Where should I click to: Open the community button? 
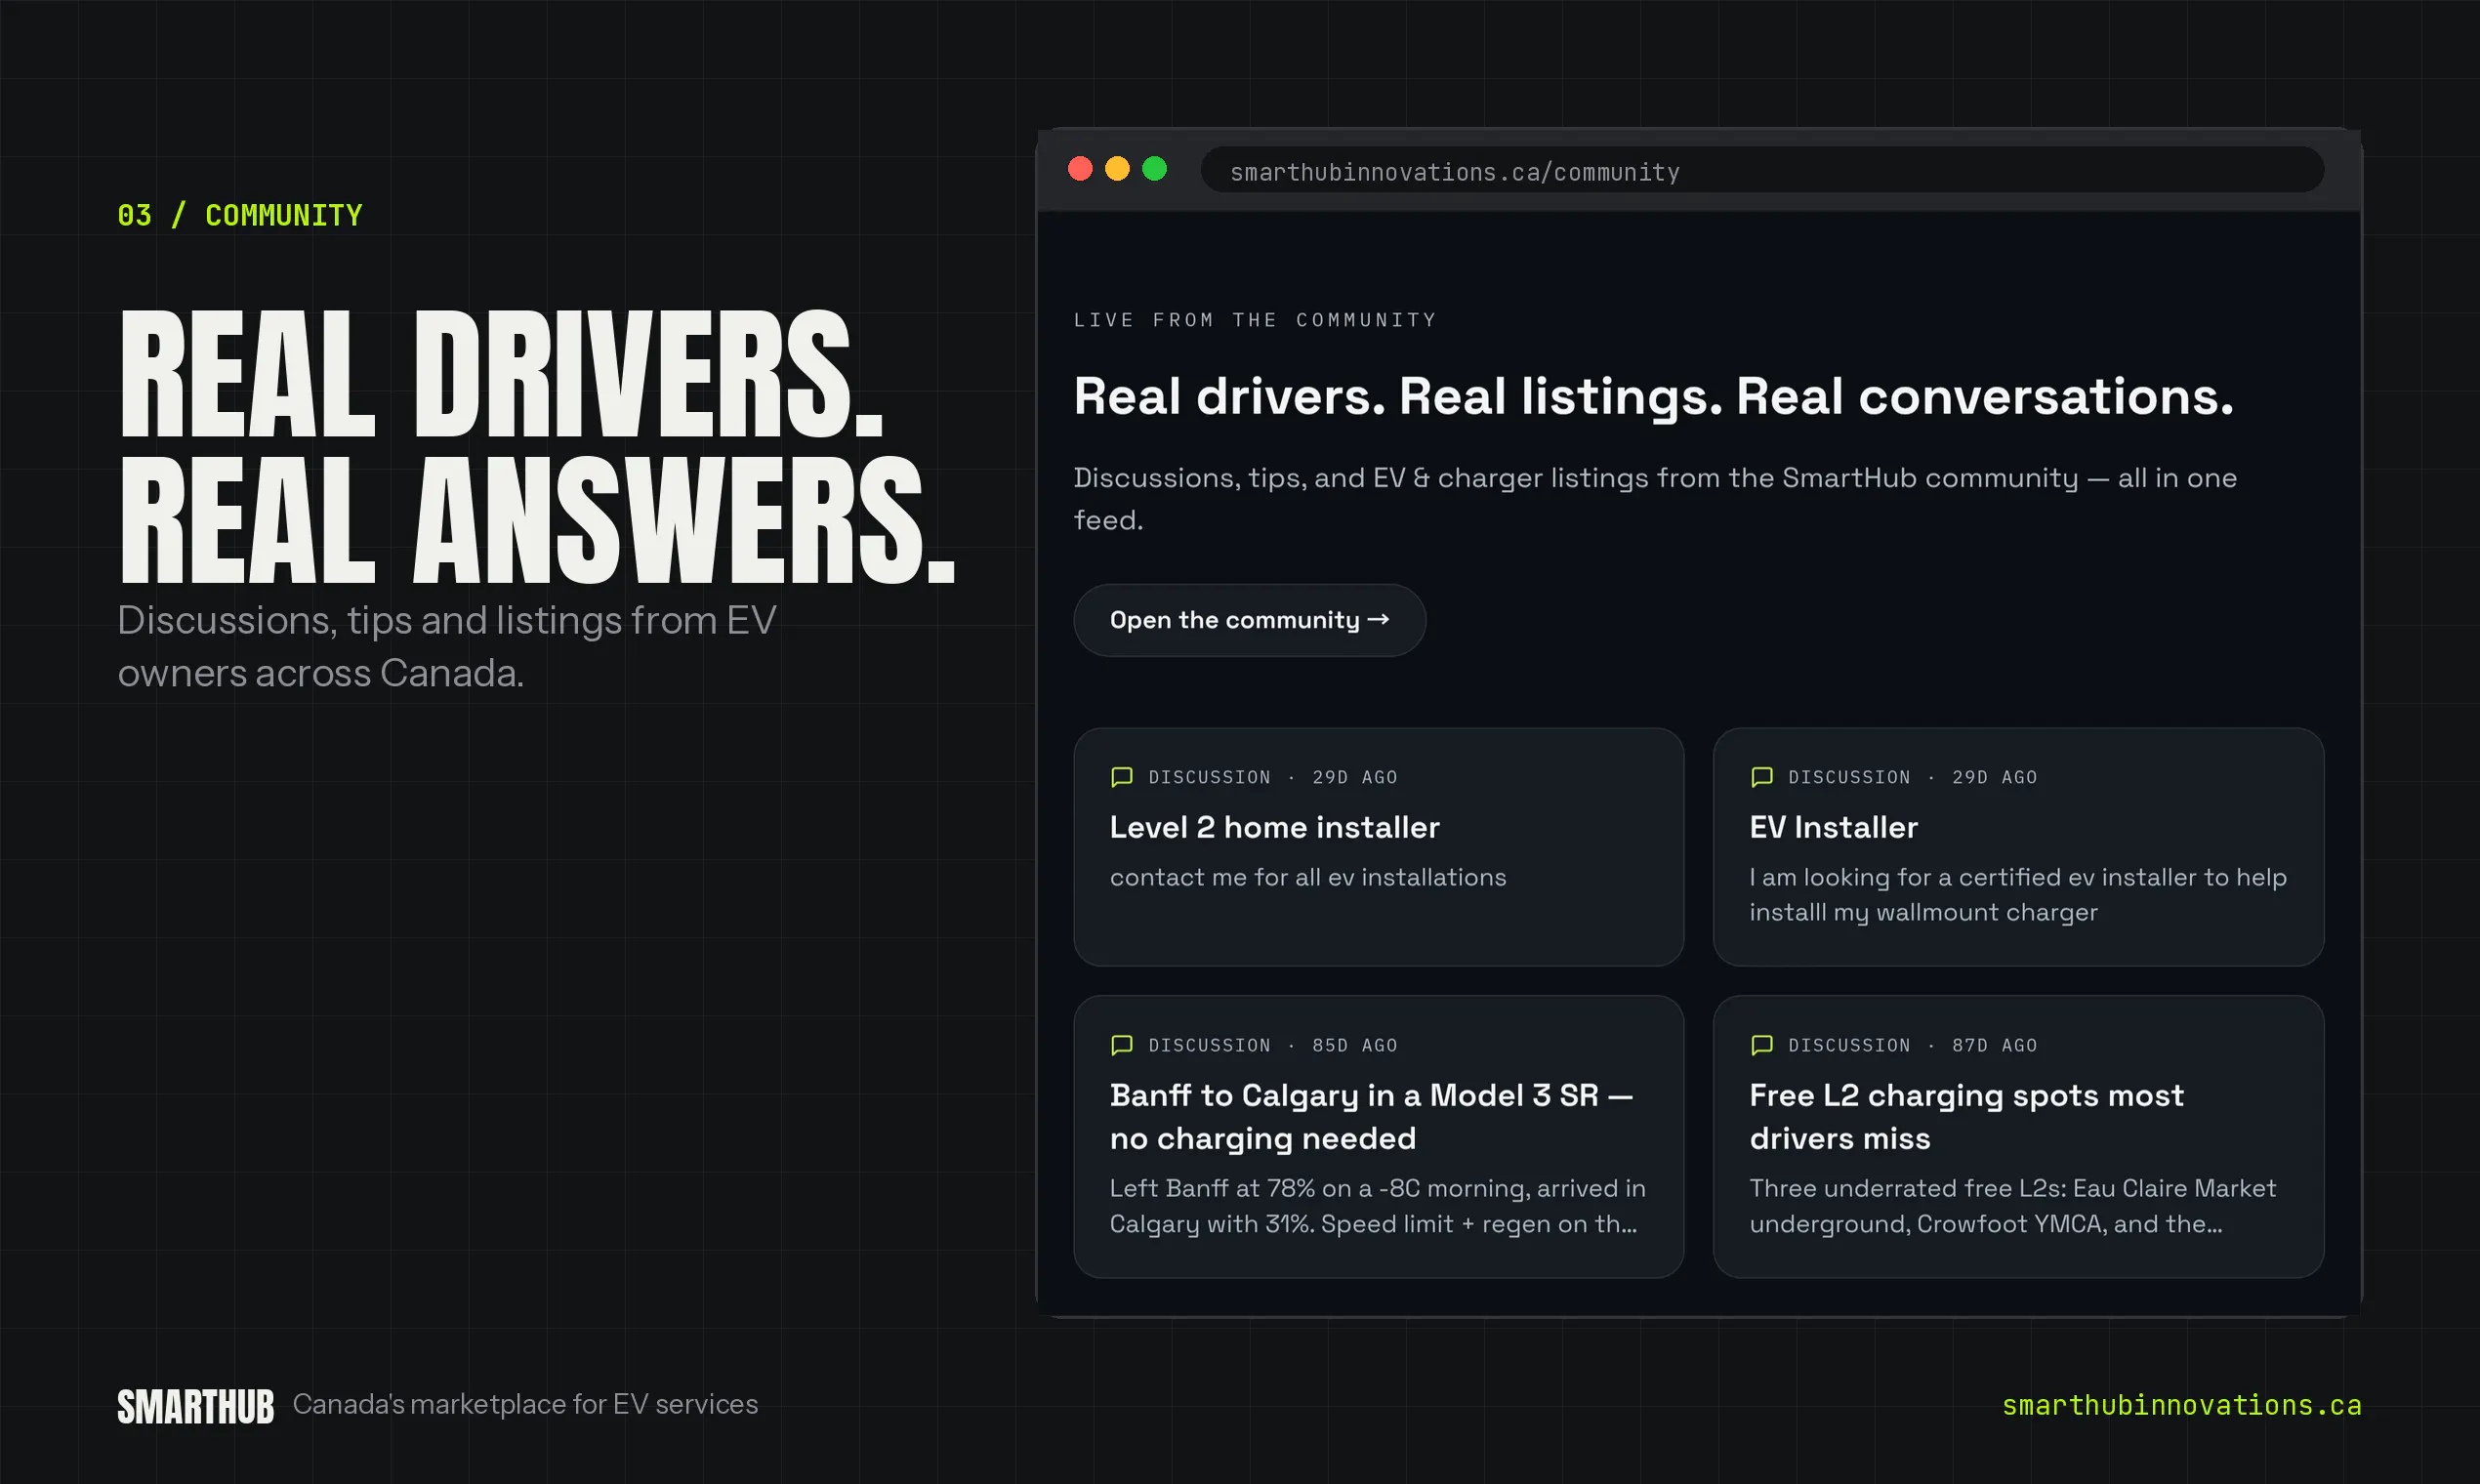pyautogui.click(x=1249, y=620)
